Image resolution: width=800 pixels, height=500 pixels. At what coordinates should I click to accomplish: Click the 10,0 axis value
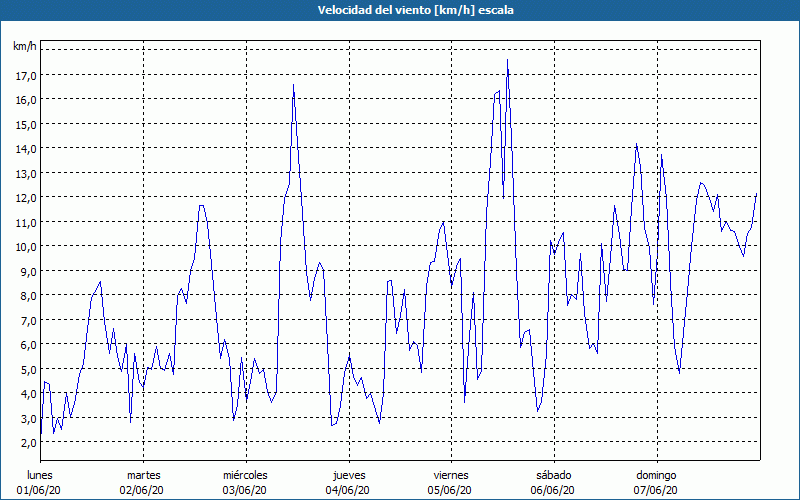click(x=26, y=247)
